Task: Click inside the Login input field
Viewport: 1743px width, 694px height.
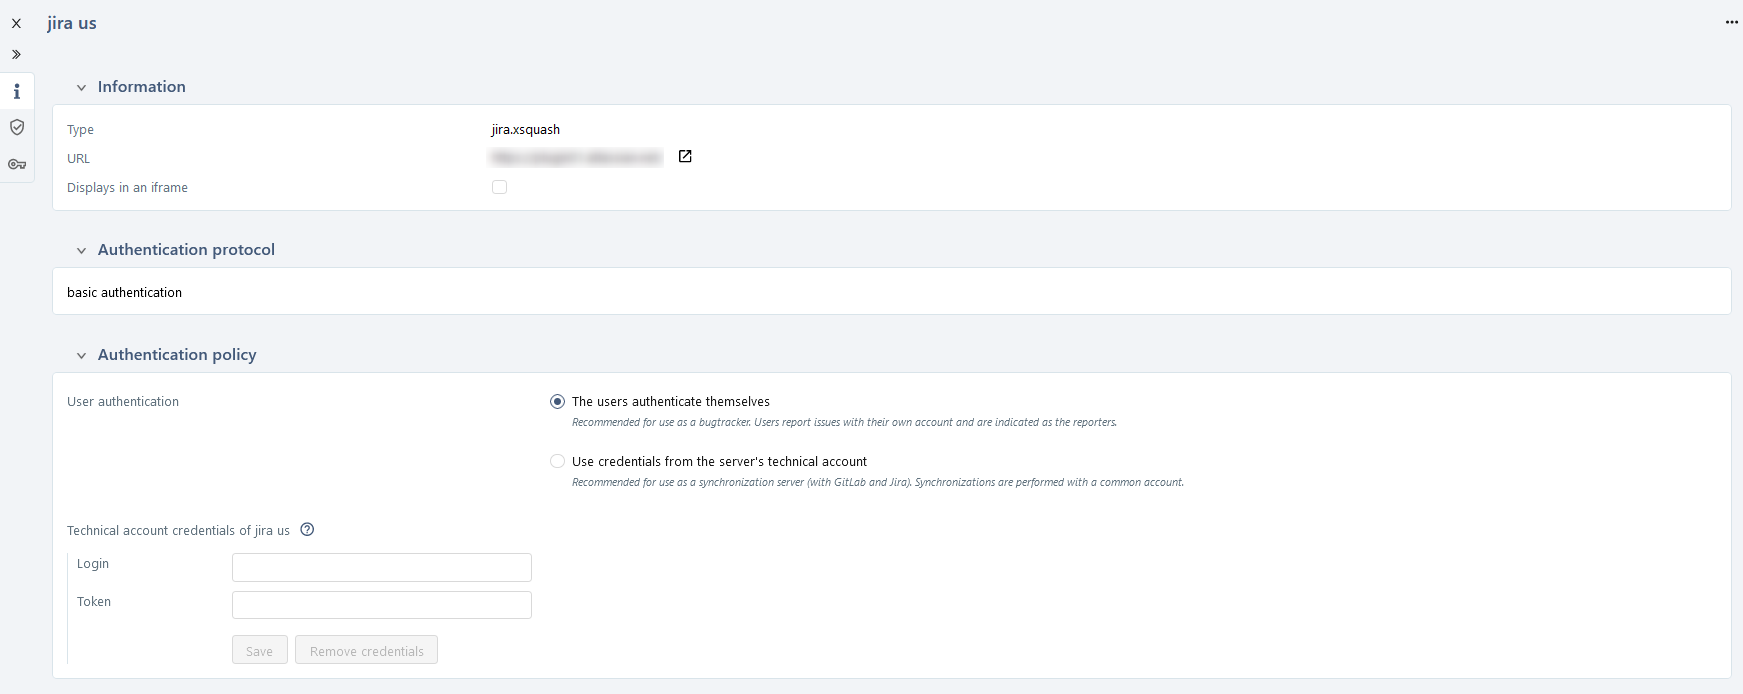Action: [x=381, y=567]
